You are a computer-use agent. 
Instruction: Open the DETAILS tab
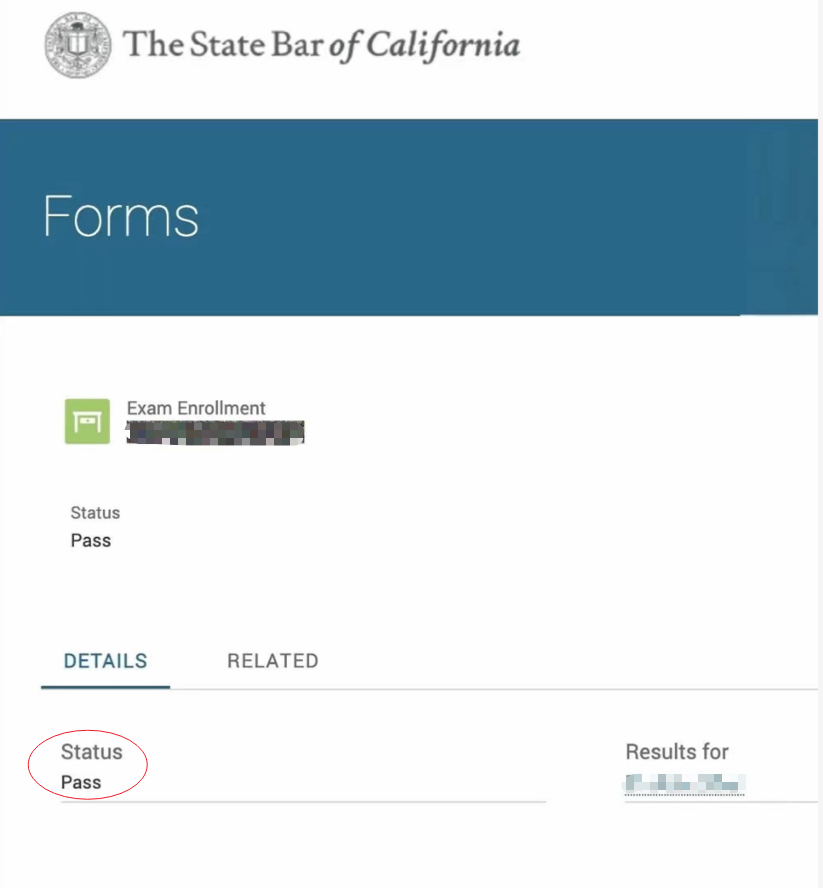coord(105,661)
